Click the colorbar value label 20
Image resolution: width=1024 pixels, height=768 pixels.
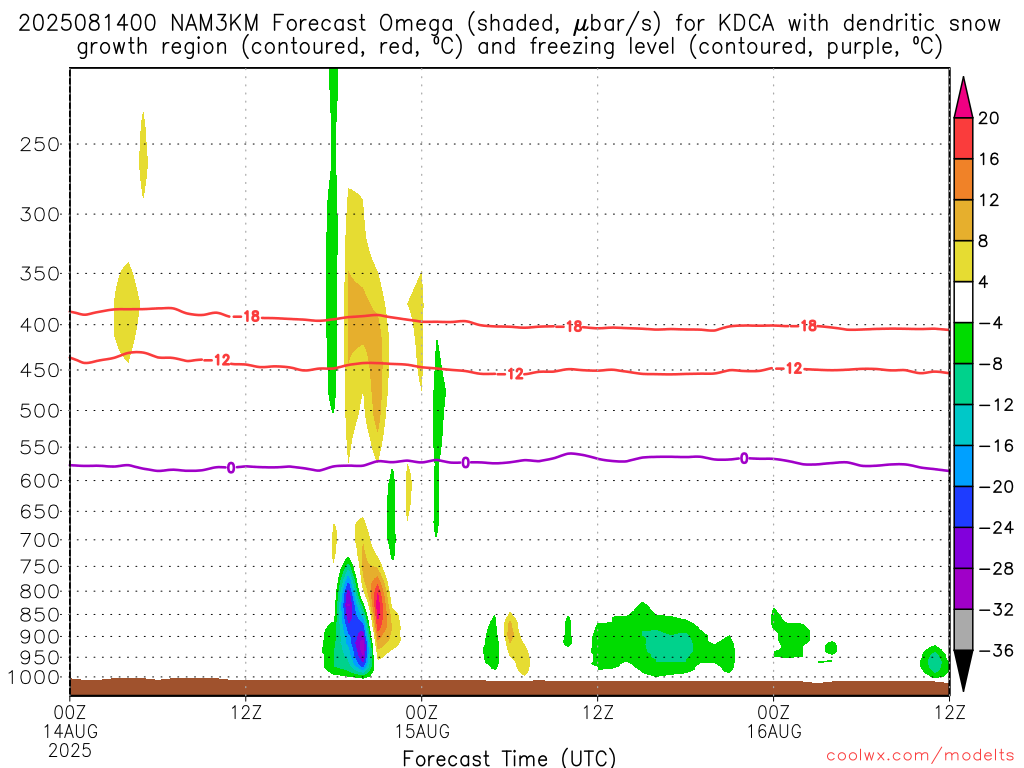(989, 118)
